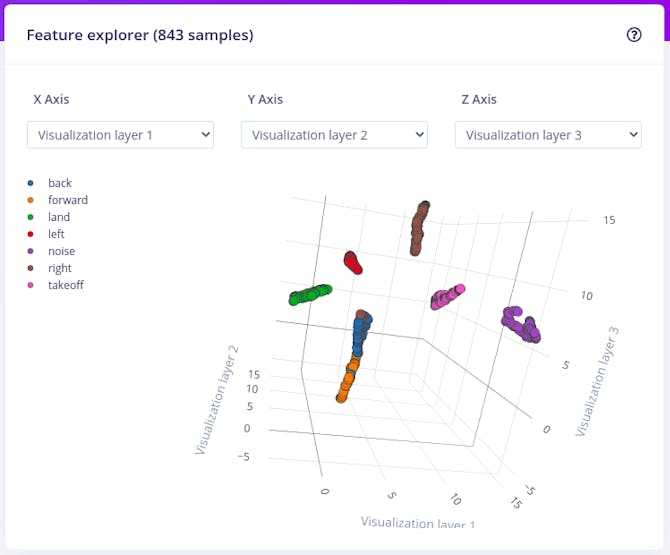
Task: Click the pink takeoff cluster in plot
Action: coord(445,297)
